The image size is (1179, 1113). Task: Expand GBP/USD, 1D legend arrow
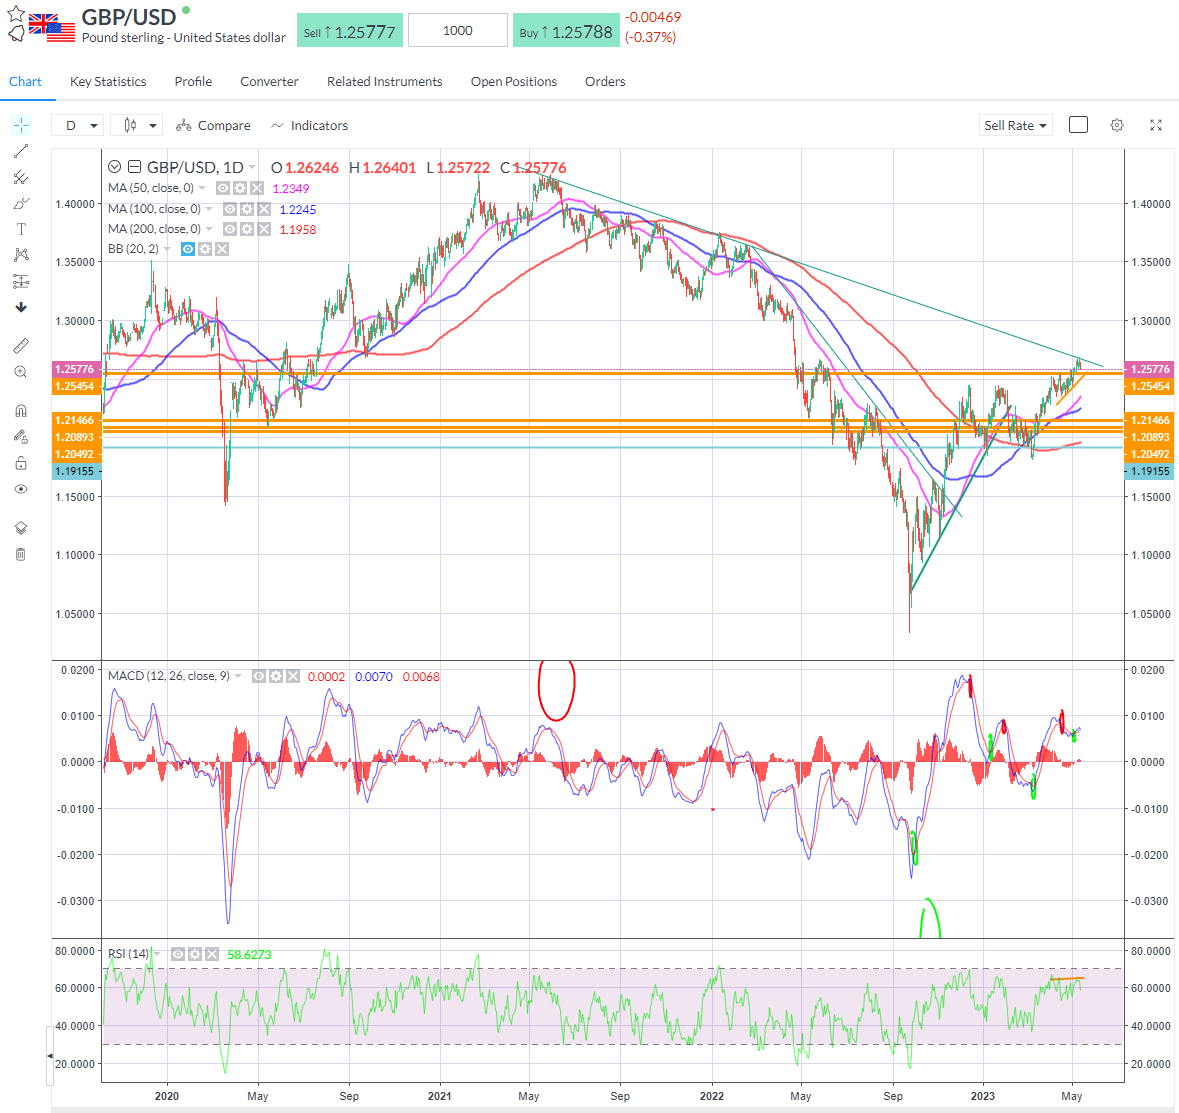252,168
